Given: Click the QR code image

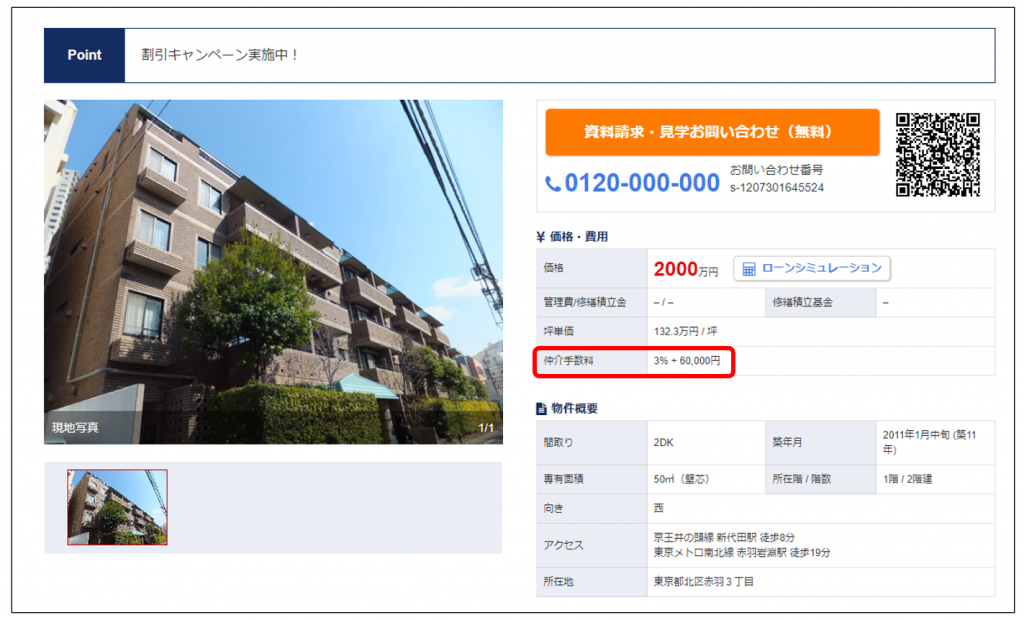Looking at the screenshot, I should pyautogui.click(x=937, y=154).
